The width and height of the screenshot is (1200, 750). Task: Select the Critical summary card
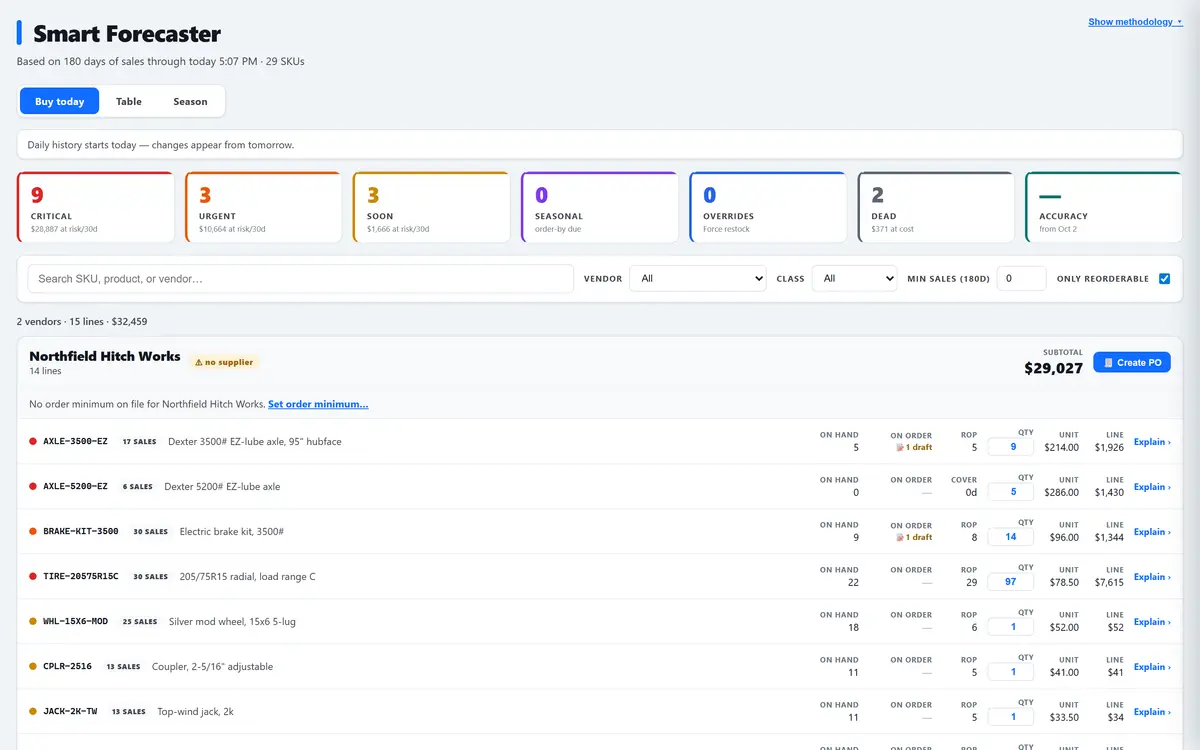click(x=96, y=207)
